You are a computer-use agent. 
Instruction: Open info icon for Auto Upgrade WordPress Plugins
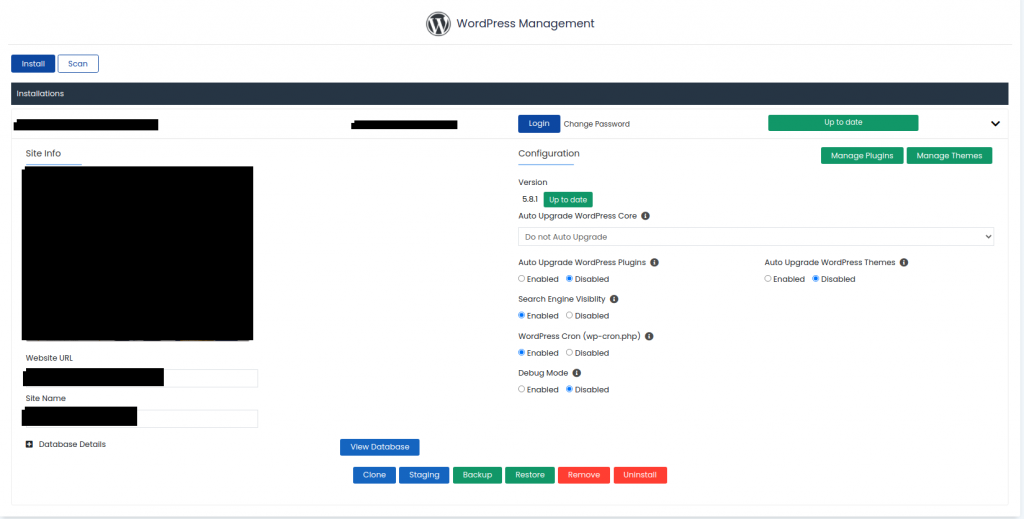pos(654,262)
